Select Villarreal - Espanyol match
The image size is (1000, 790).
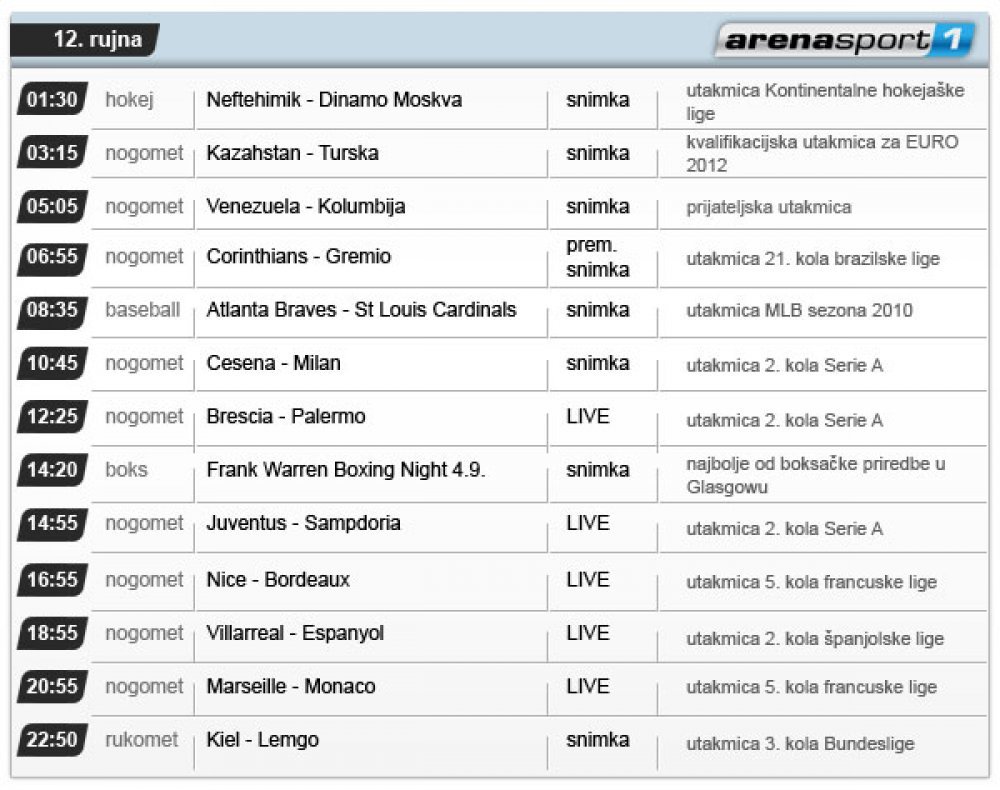tap(295, 633)
